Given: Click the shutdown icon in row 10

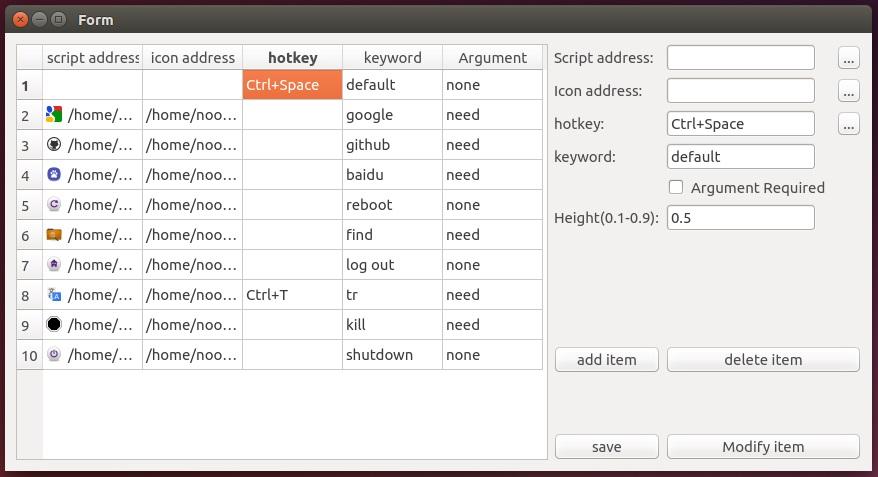Looking at the screenshot, I should coord(54,354).
